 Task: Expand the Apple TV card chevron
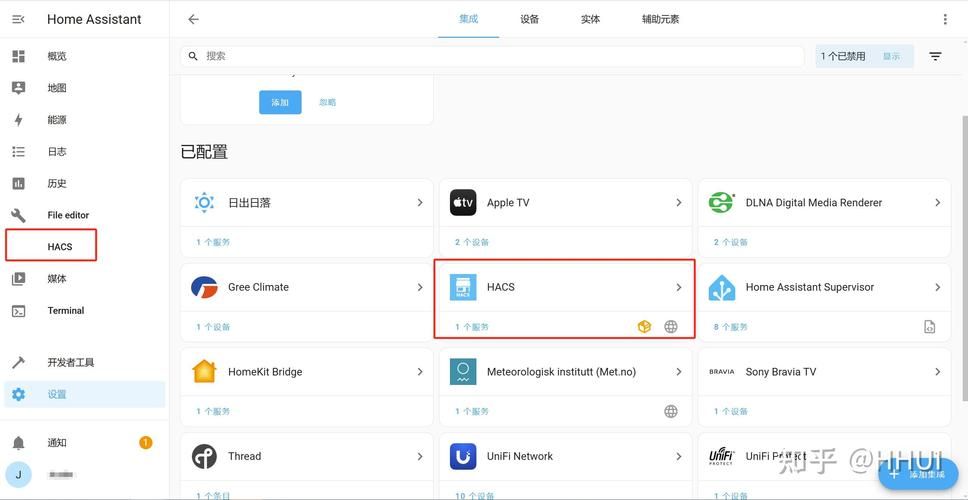click(678, 202)
